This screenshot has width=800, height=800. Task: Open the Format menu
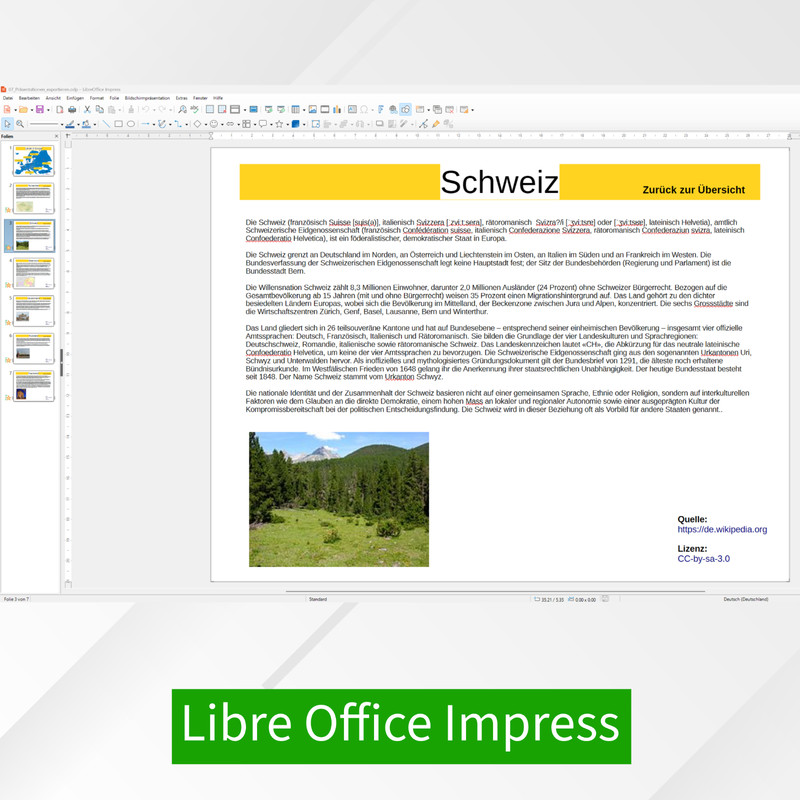[97, 98]
